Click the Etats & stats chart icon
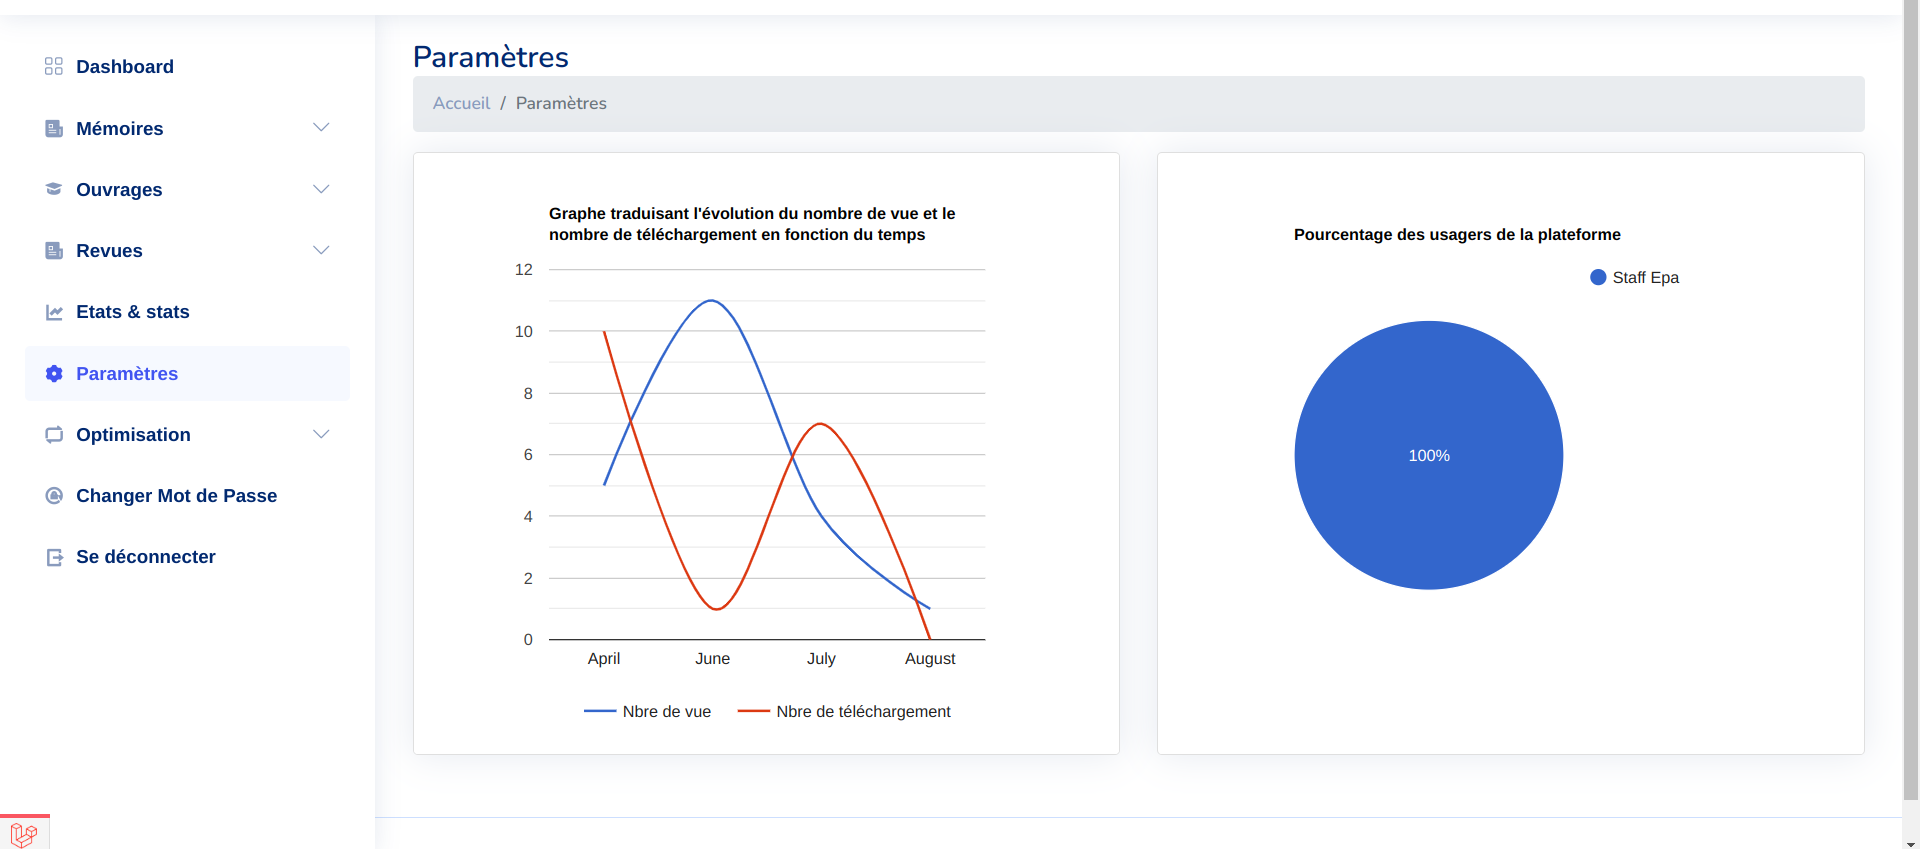Image resolution: width=1920 pixels, height=849 pixels. (x=54, y=312)
